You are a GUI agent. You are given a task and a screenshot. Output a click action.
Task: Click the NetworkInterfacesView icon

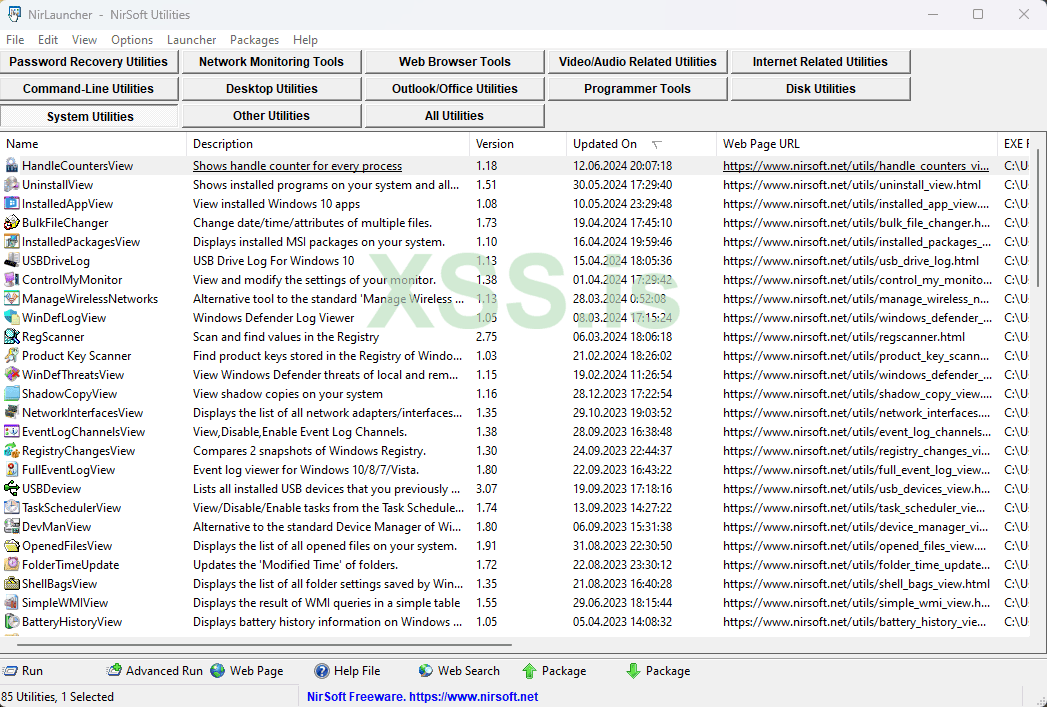(11, 413)
